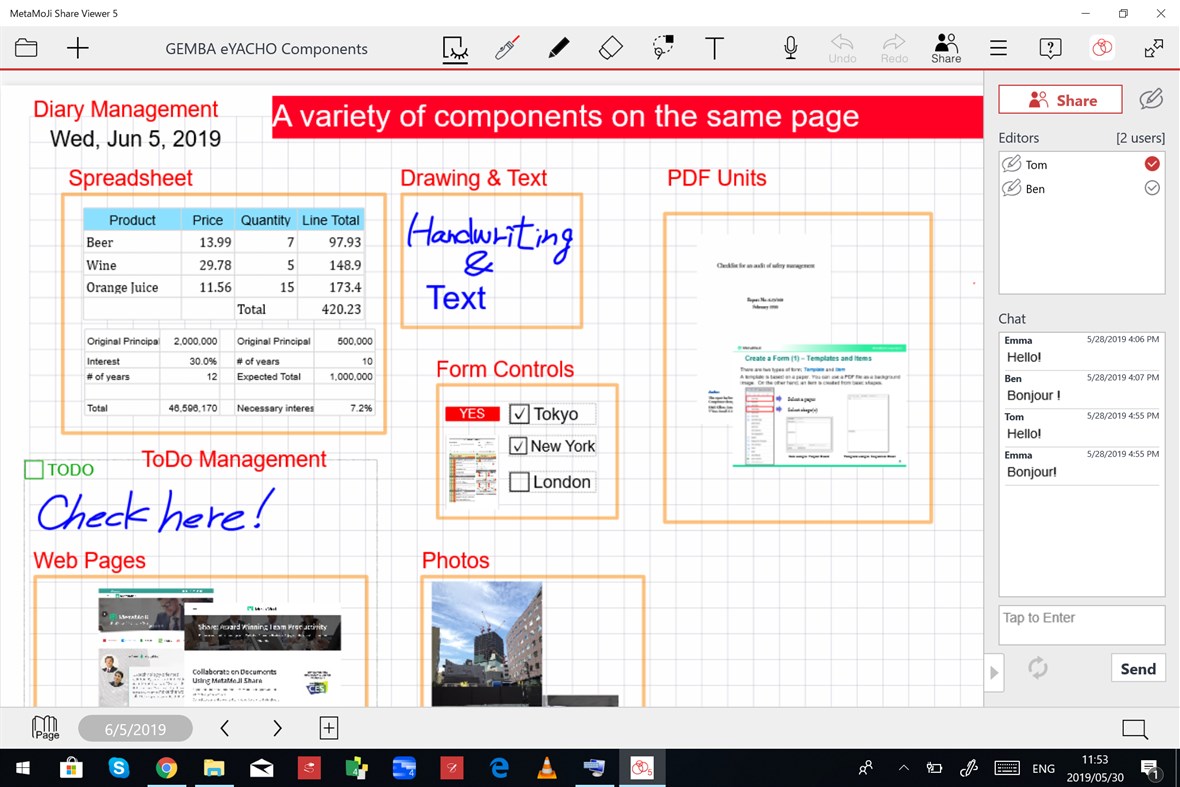The height and width of the screenshot is (787, 1180).
Task: Open the chat panel icon at bottom right
Action: coord(1134,729)
